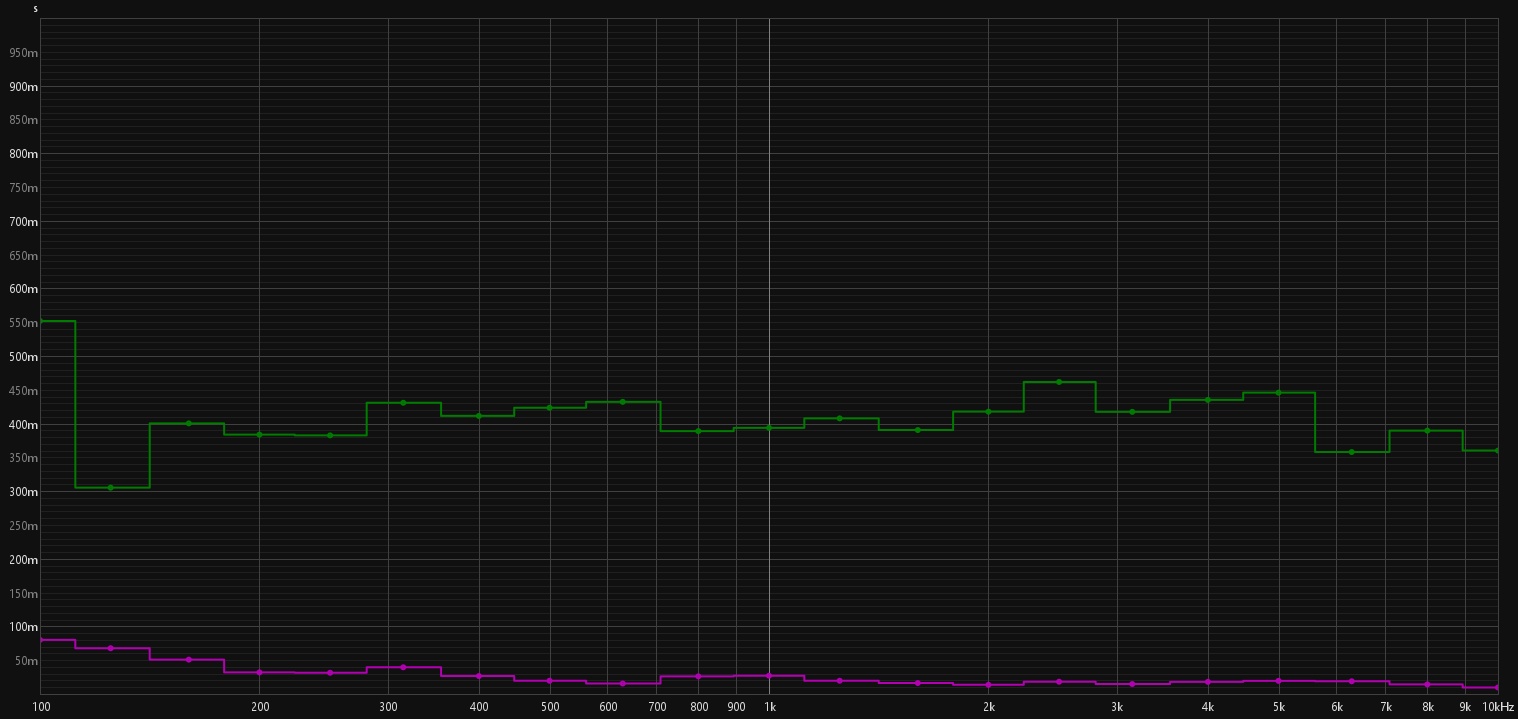
Task: Select the 9k frequency axis label
Action: click(1464, 707)
